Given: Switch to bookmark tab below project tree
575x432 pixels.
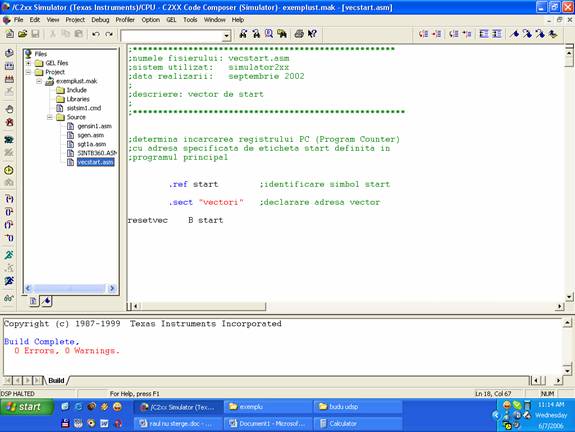Looking at the screenshot, I should (46, 301).
